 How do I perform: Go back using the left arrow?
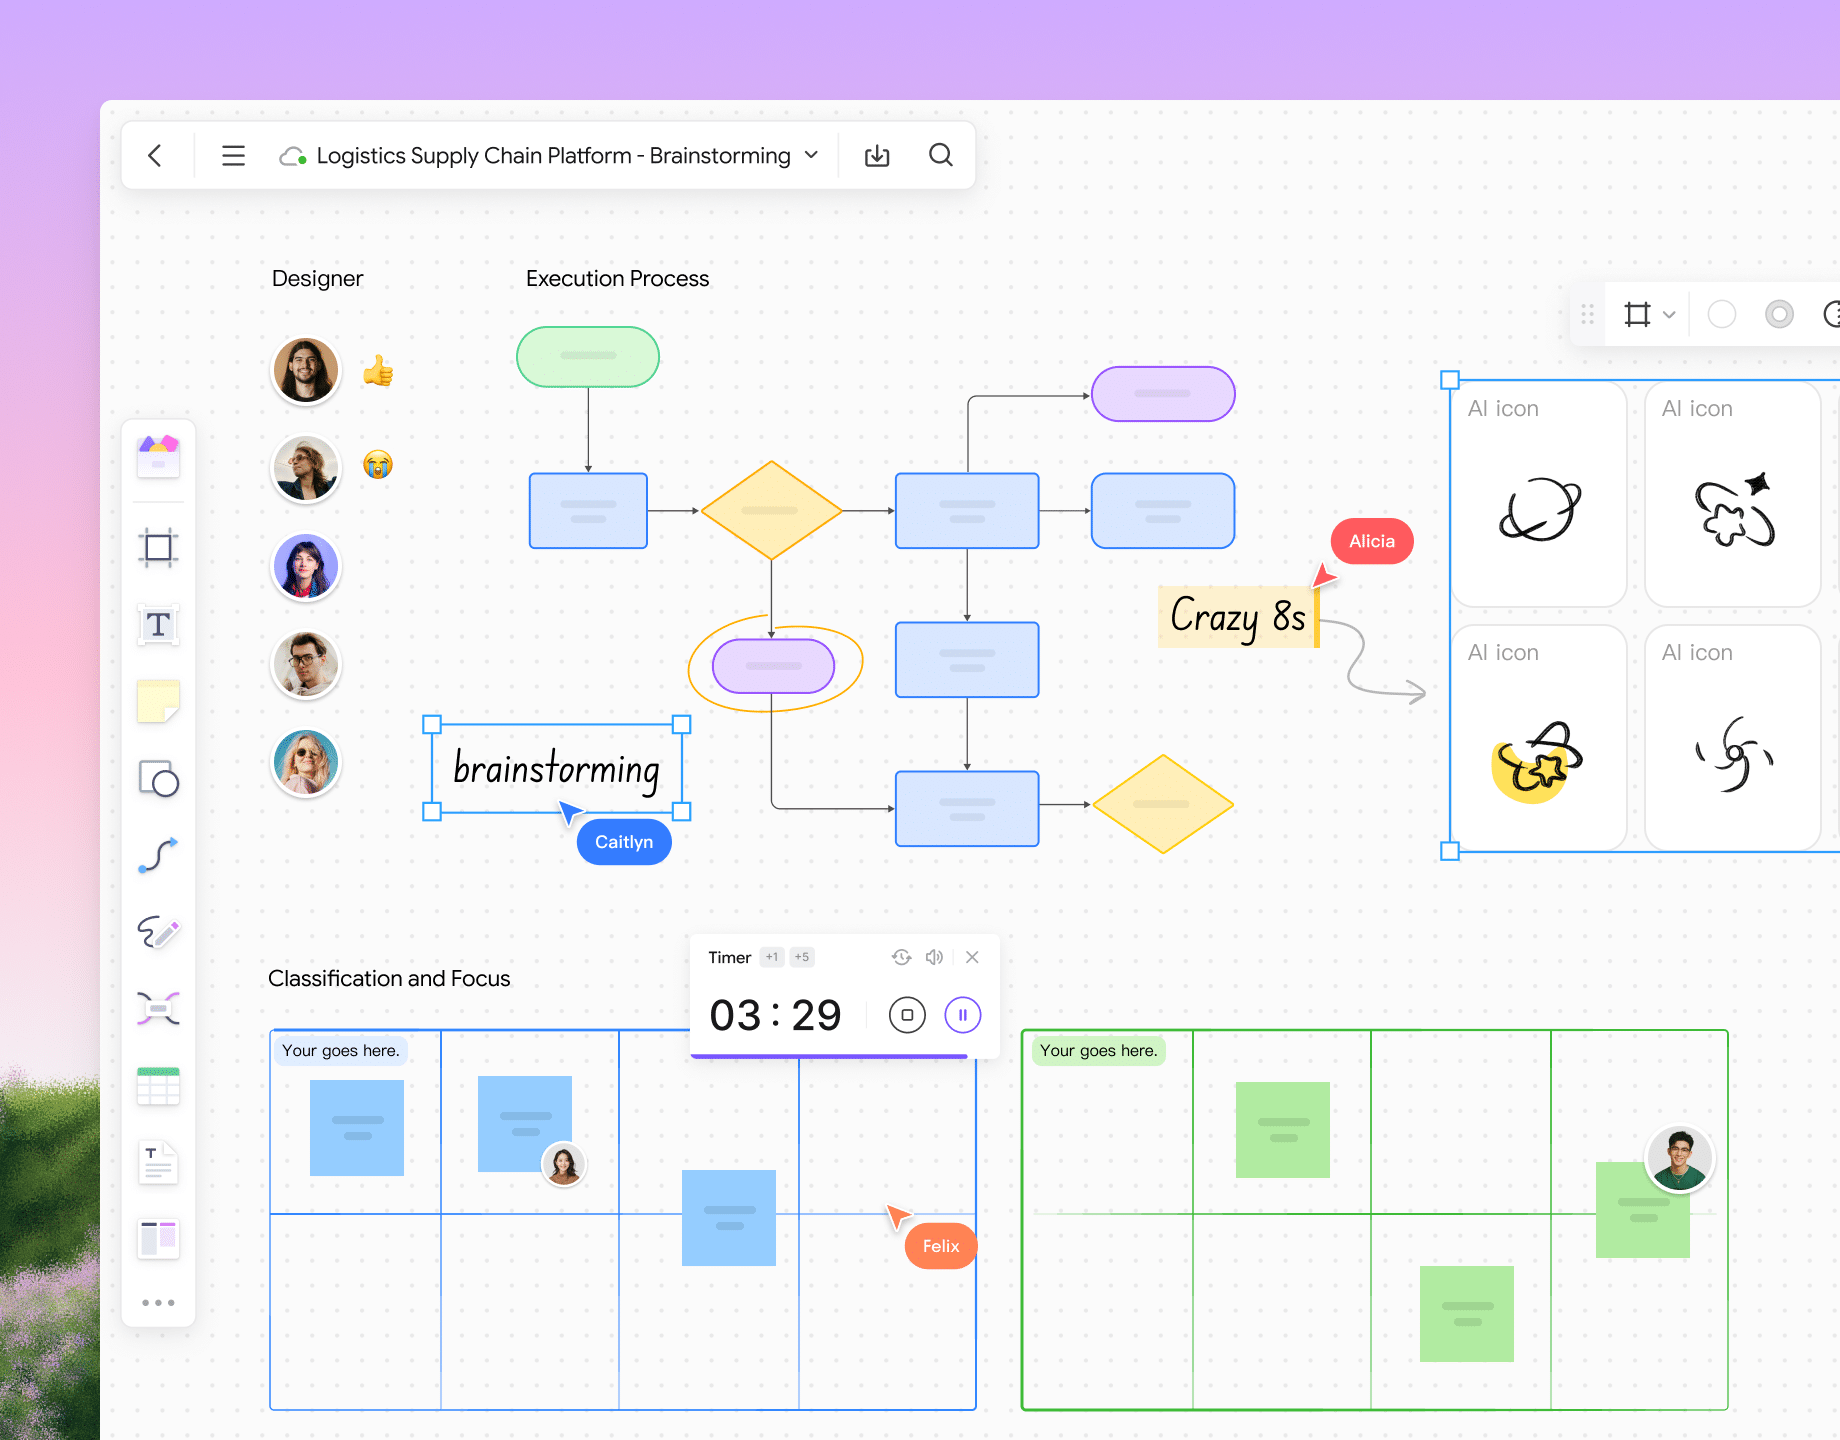(155, 156)
